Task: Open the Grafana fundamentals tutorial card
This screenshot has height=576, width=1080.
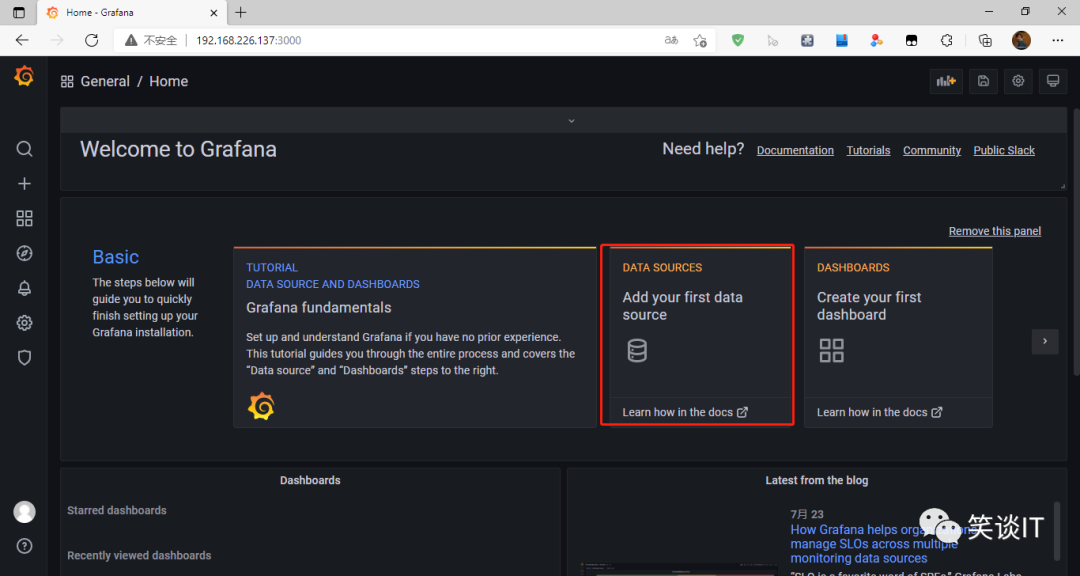Action: click(415, 338)
